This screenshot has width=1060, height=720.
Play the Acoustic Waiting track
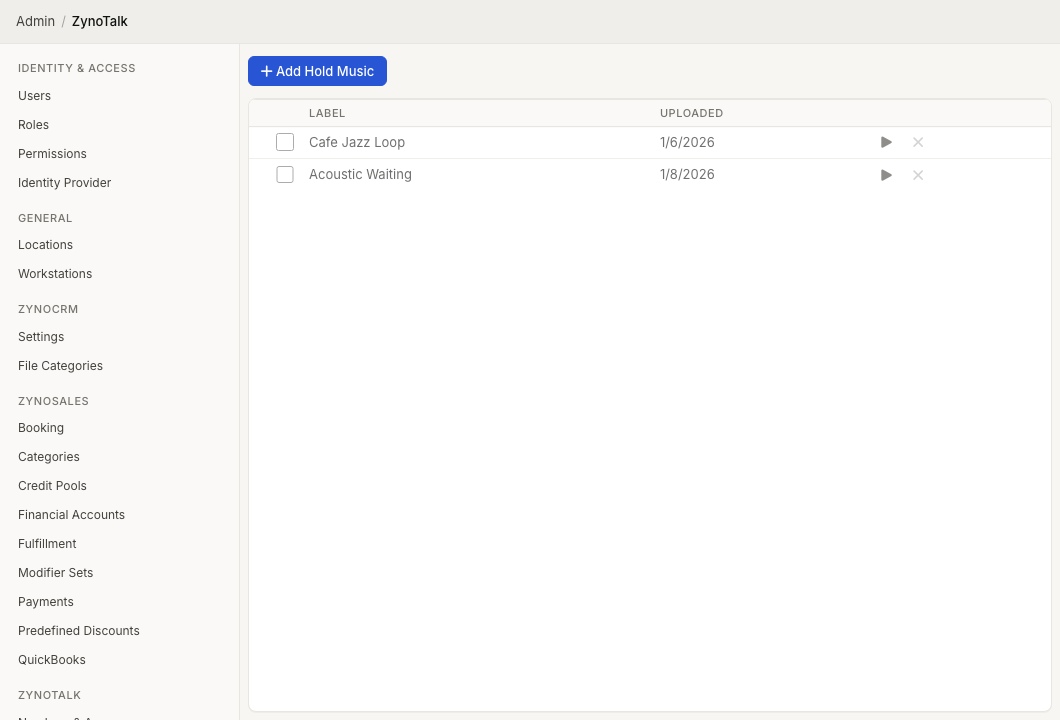point(886,175)
